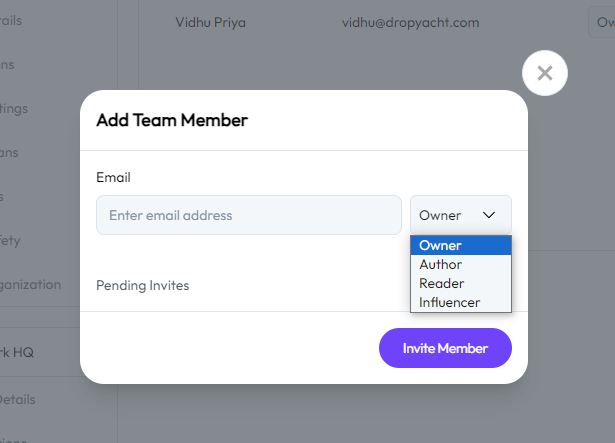Image resolution: width=615 pixels, height=443 pixels.
Task: Open the sidebar item ending in tings
Action: [x=14, y=109]
